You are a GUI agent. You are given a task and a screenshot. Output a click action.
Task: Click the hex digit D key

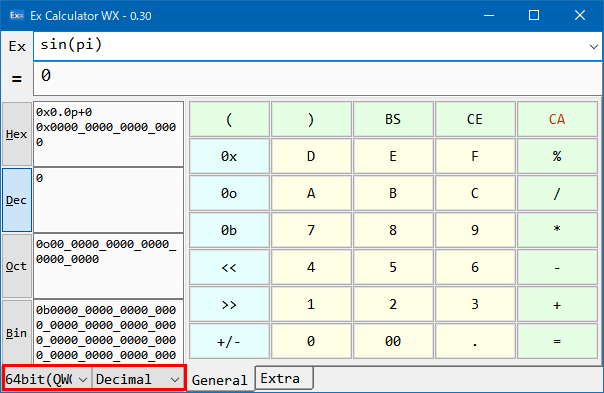click(311, 156)
